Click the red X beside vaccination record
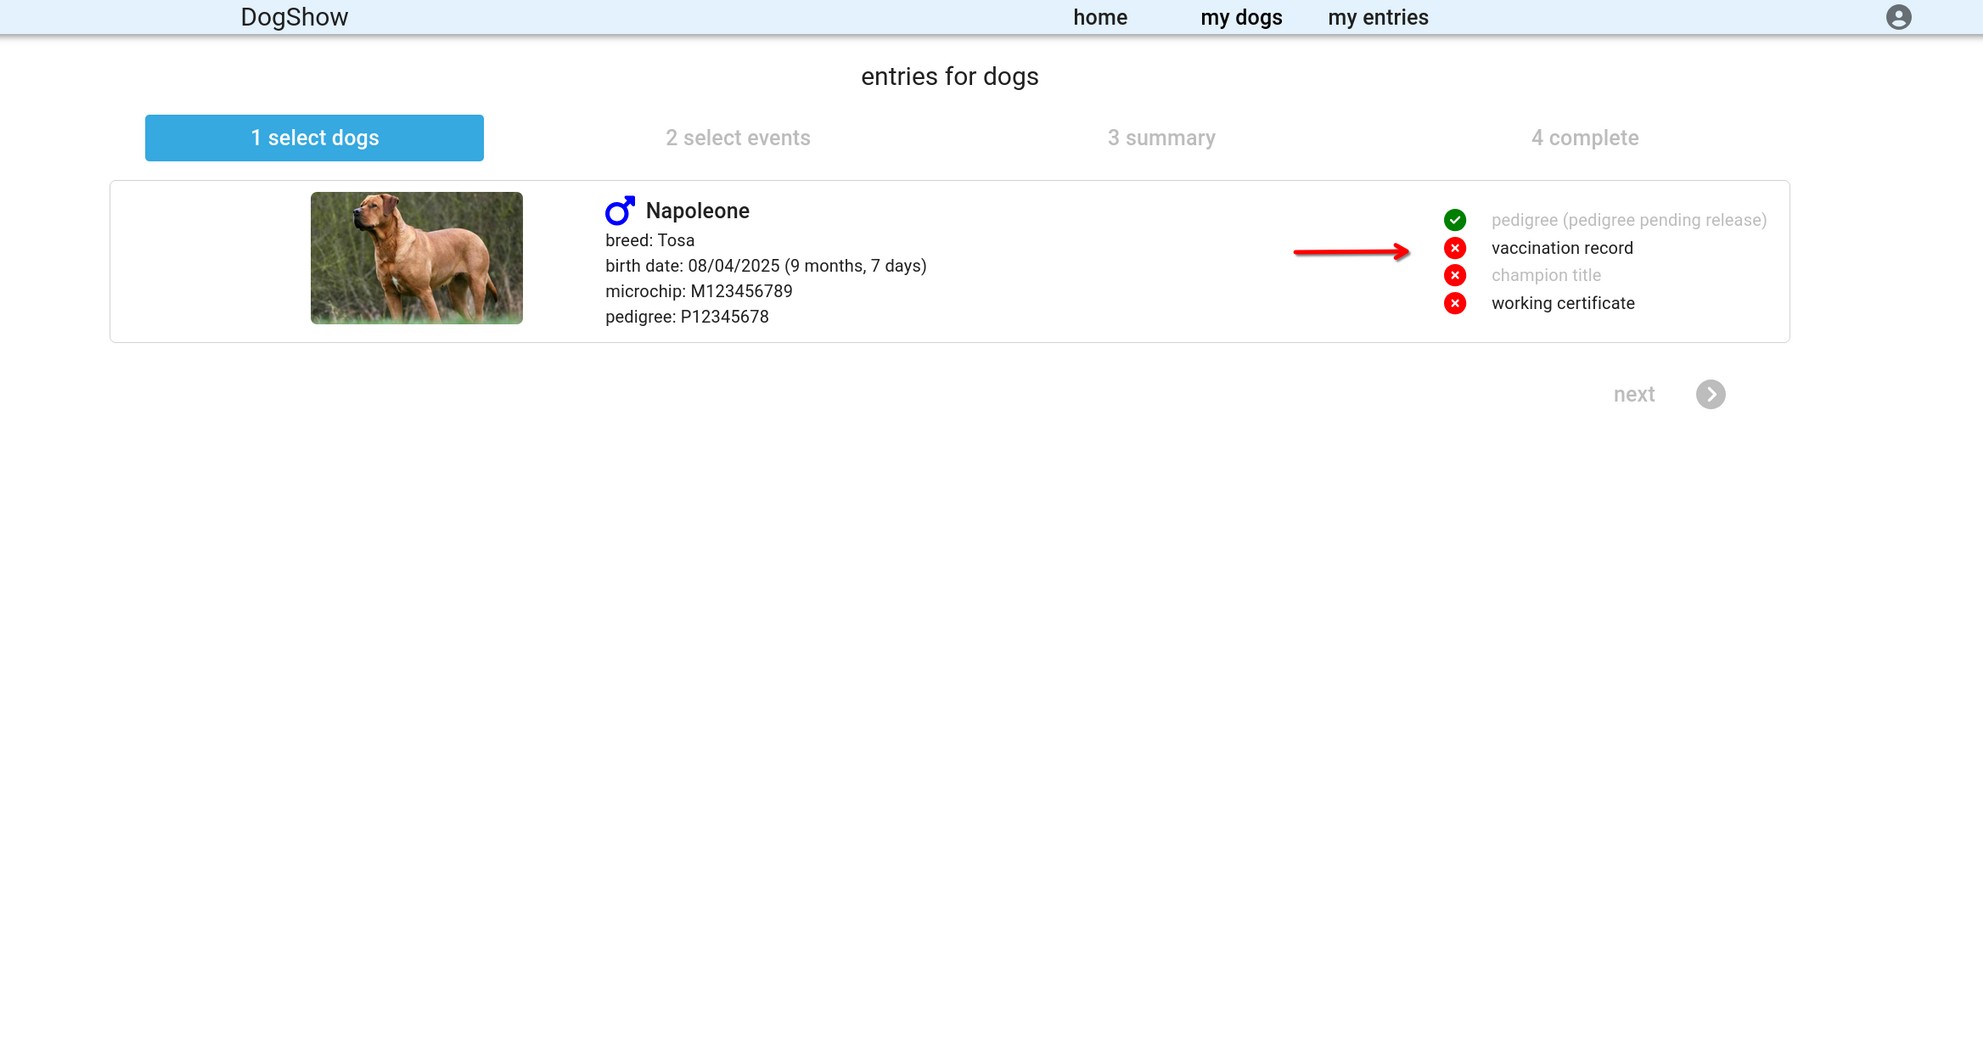Screen dimensions: 1983x1050 (x=1455, y=248)
